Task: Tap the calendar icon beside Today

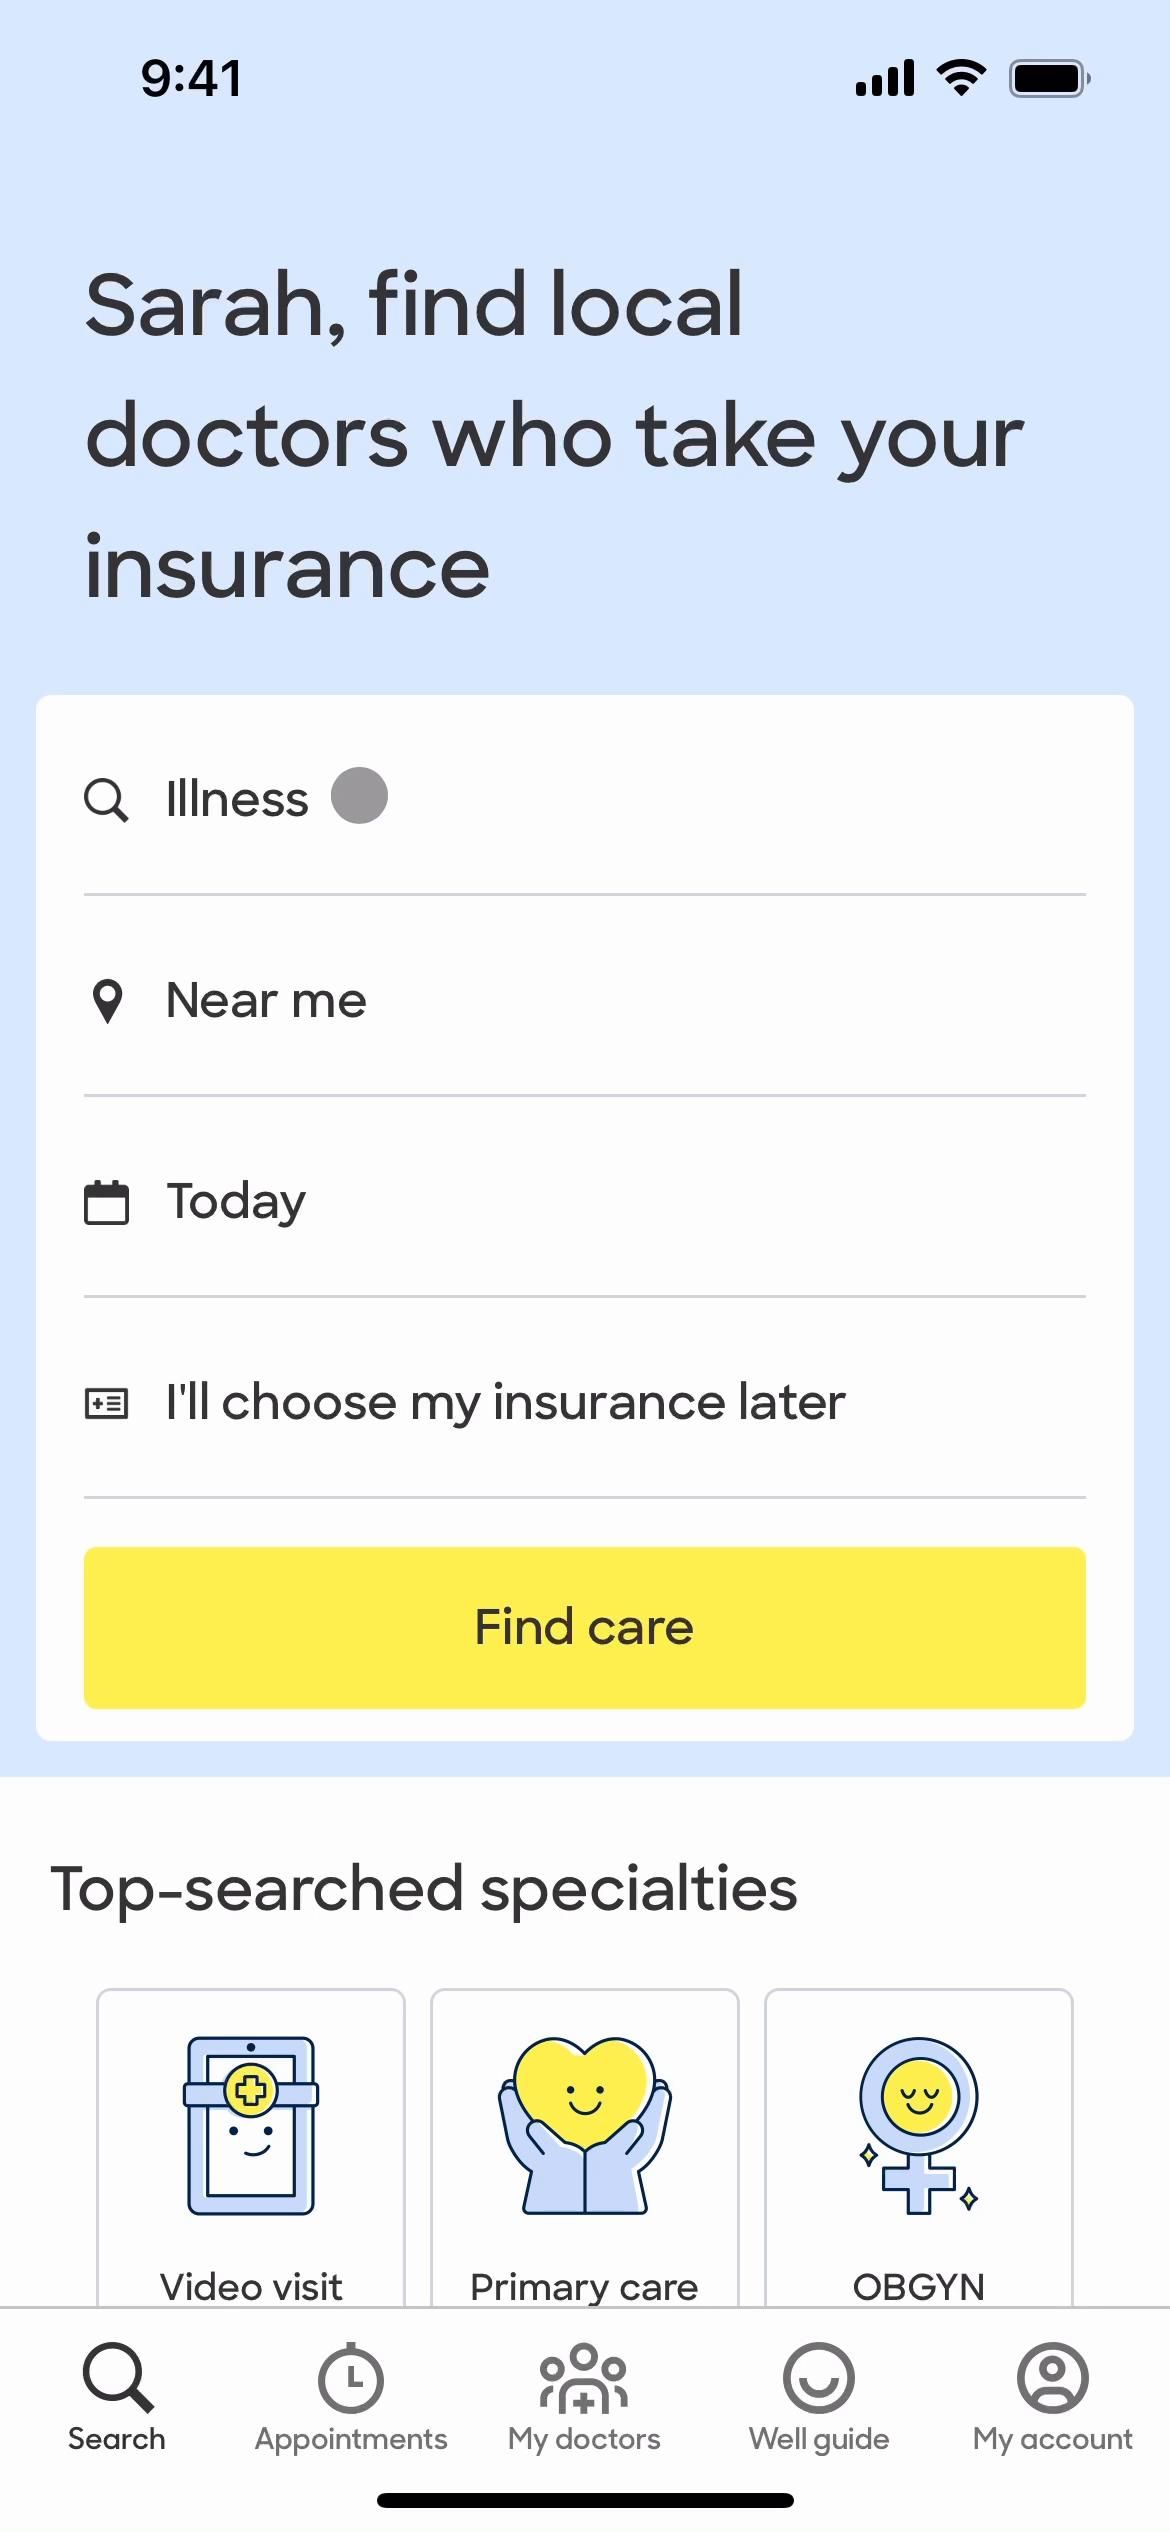Action: [106, 1202]
